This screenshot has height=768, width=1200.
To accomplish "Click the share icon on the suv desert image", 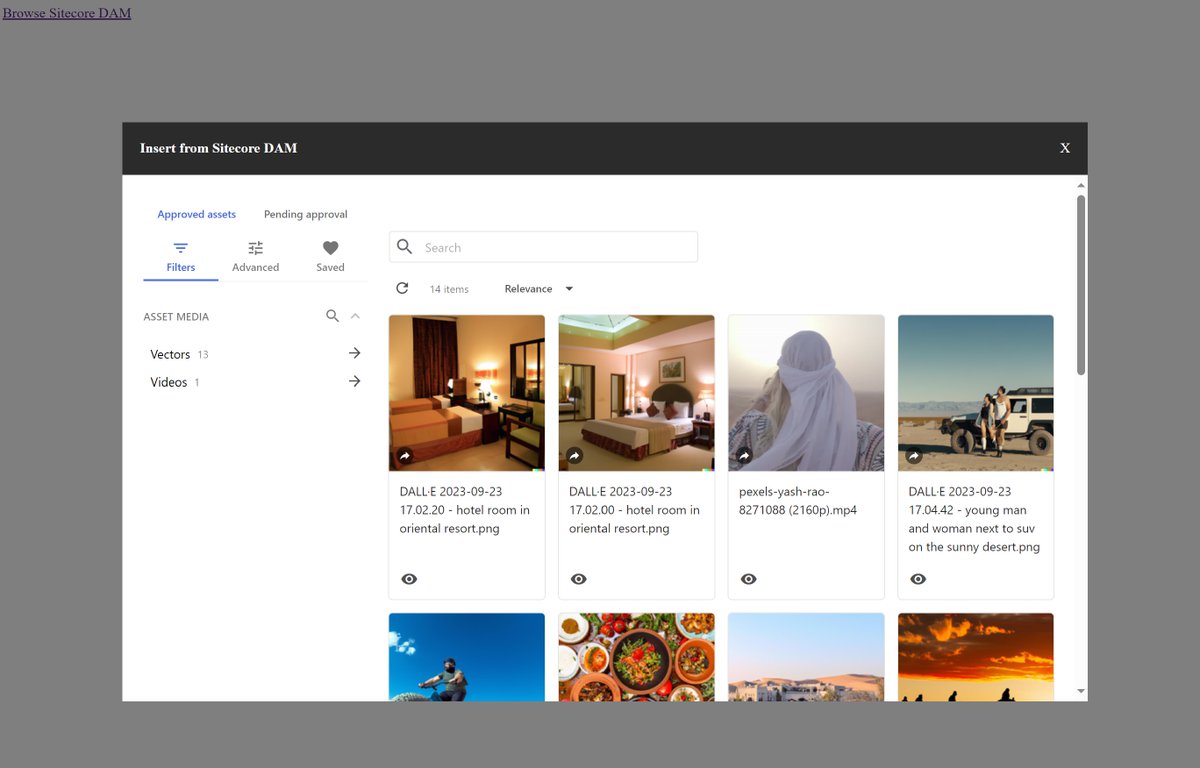I will click(x=914, y=456).
